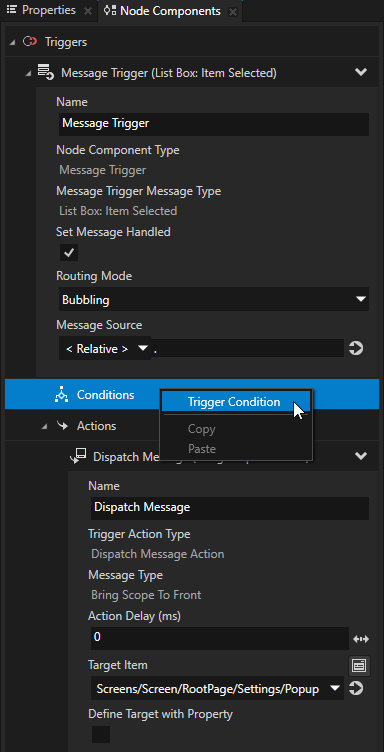This screenshot has width=384, height=752.
Task: Click the red Triggers icon
Action: (30, 42)
